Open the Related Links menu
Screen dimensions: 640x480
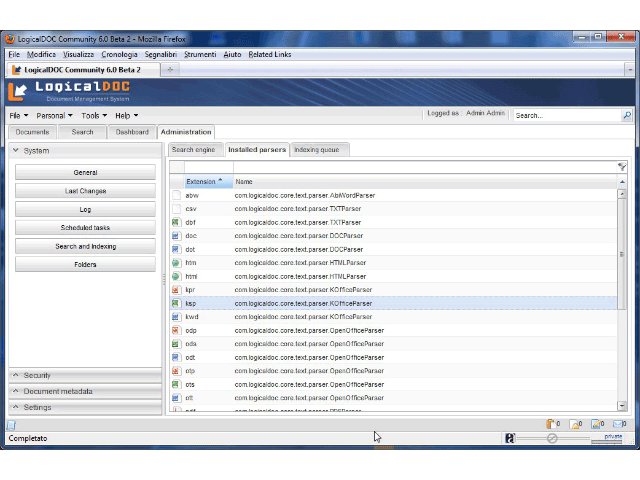[x=270, y=54]
